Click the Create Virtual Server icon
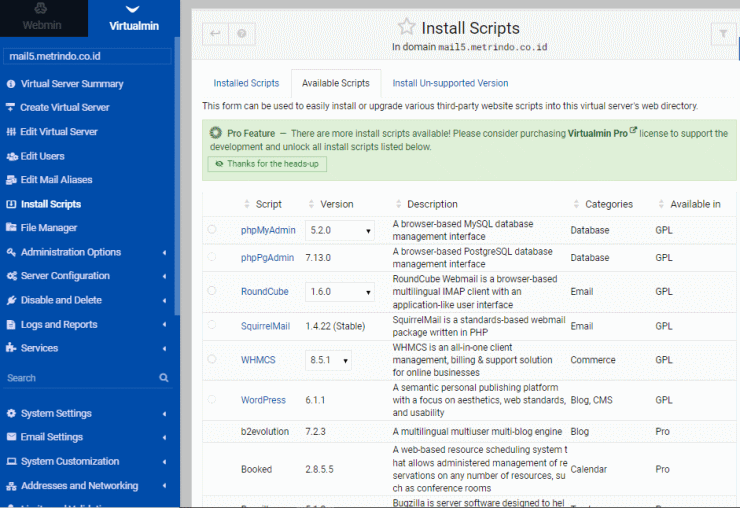The width and height of the screenshot is (740, 508). pyautogui.click(x=10, y=107)
